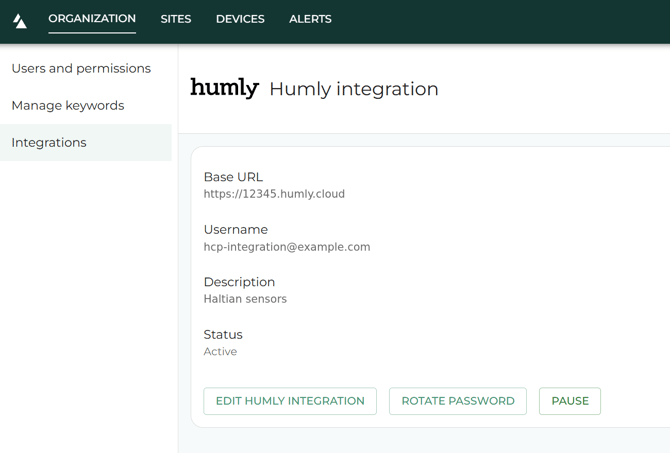Click the base URL https://12345.humly.cloud
The width and height of the screenshot is (670, 453).
[x=274, y=194]
